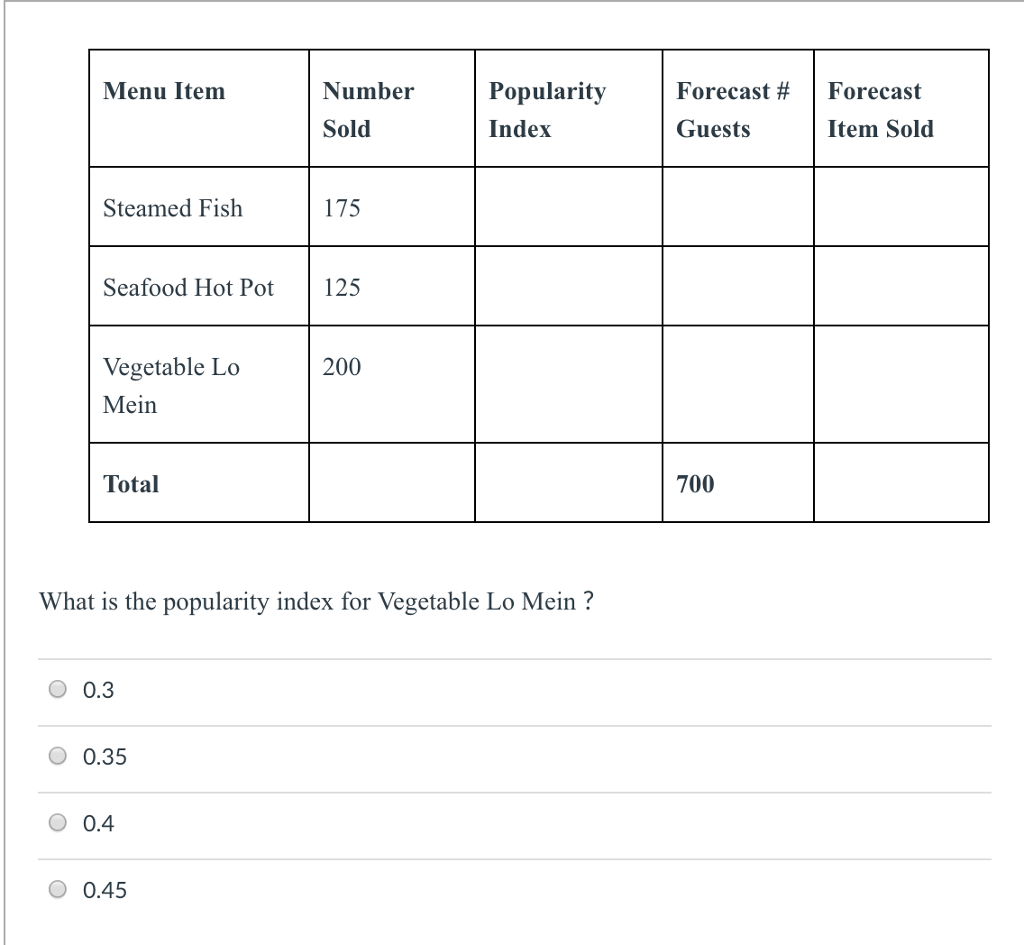Click the Menu Item column header
The height and width of the screenshot is (945, 1024).
[164, 91]
